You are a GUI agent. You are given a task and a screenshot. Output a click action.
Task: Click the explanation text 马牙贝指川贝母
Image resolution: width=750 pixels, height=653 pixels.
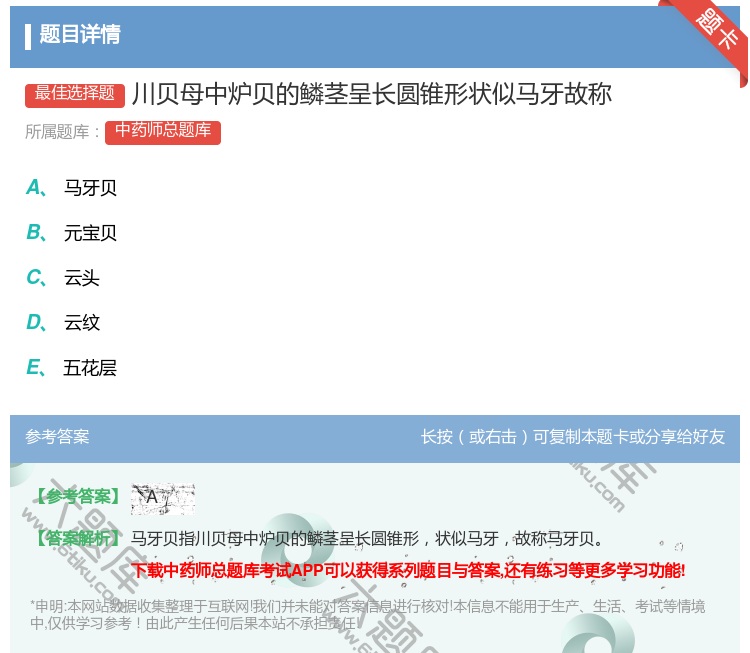366,539
